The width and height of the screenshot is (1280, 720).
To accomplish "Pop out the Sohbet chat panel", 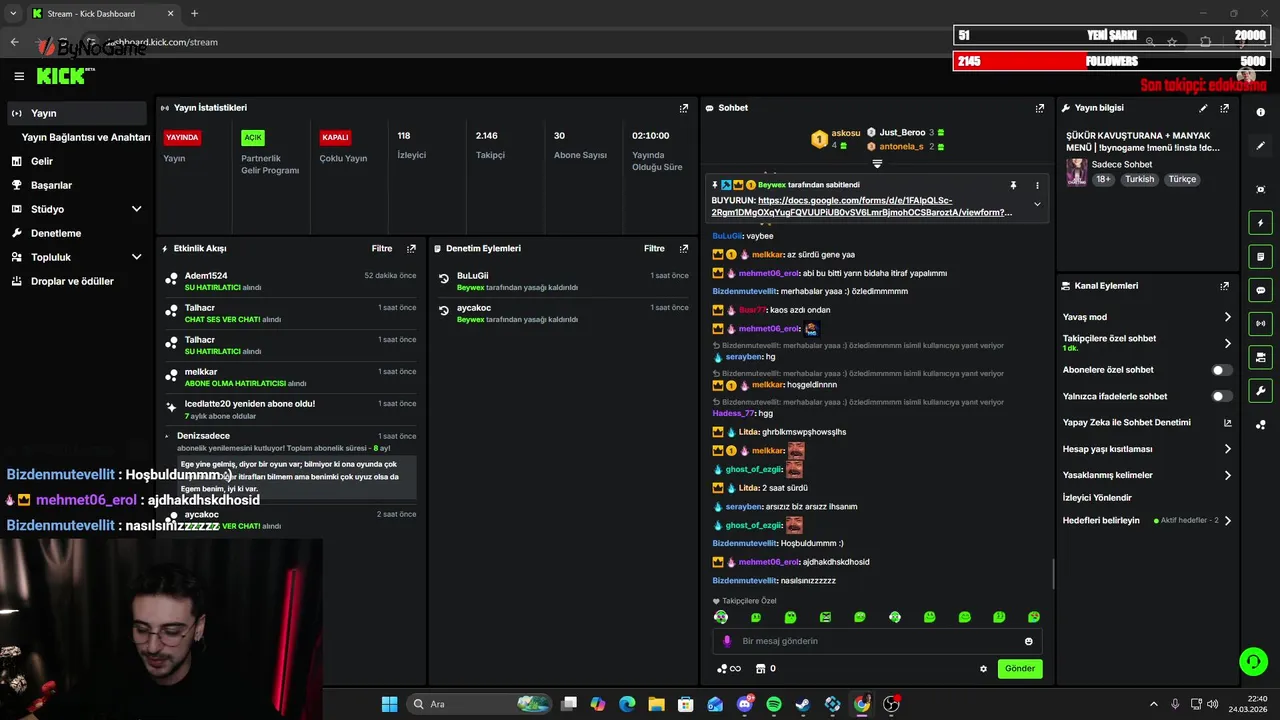I will pyautogui.click(x=1040, y=108).
